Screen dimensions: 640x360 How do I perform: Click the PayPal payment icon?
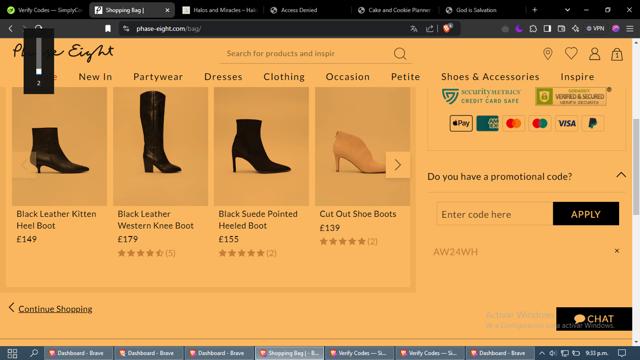(593, 123)
